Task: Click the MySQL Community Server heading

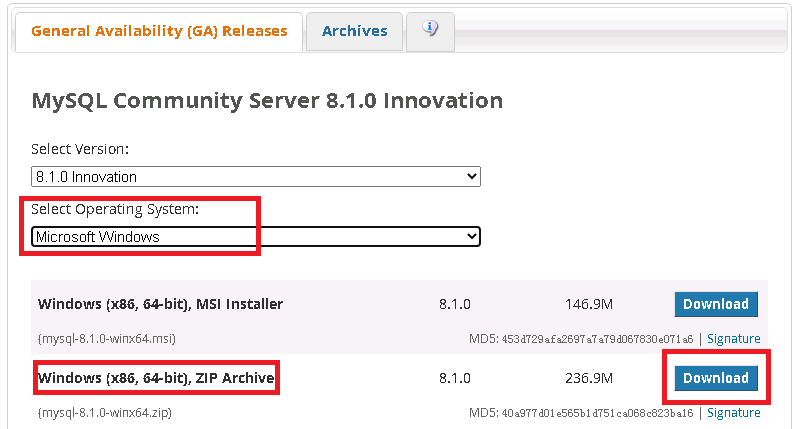Action: [x=267, y=101]
